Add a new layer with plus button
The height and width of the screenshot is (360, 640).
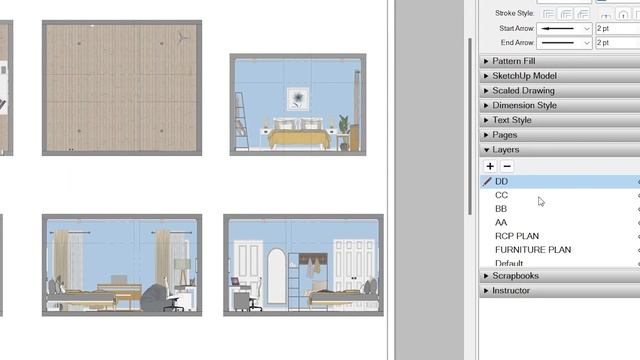click(490, 167)
